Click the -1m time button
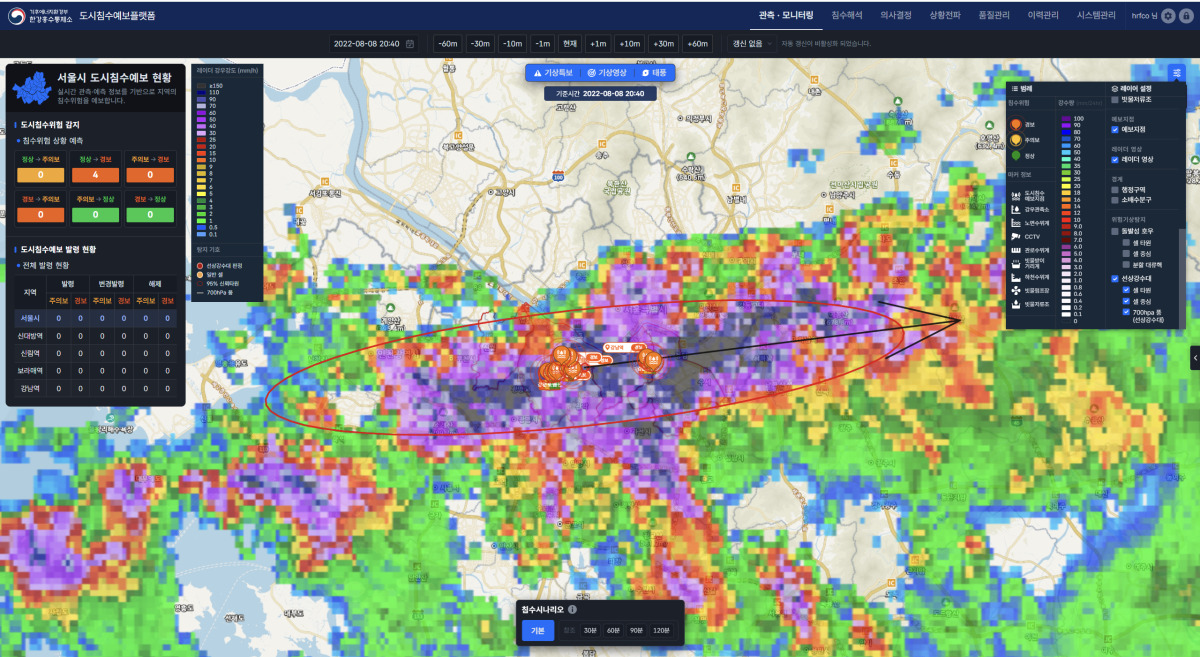 (542, 44)
